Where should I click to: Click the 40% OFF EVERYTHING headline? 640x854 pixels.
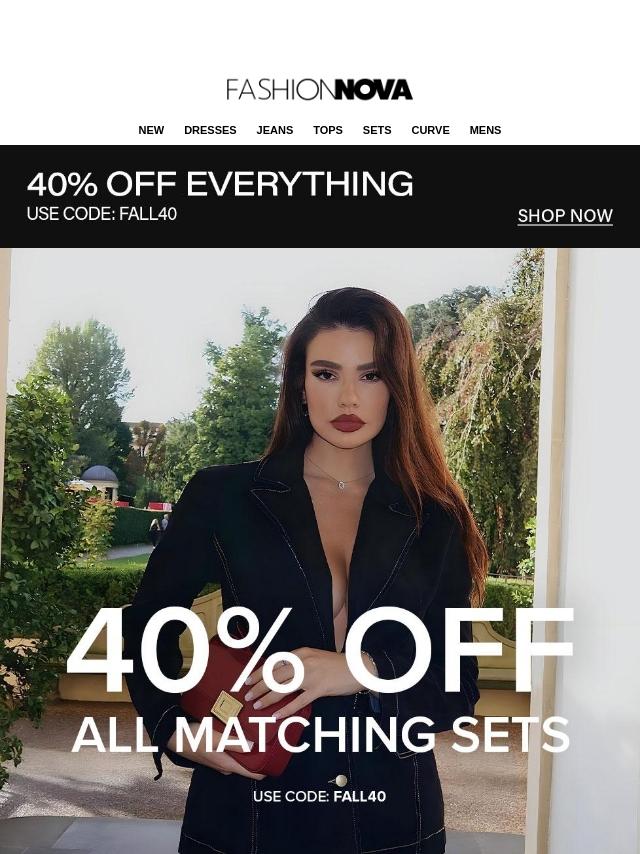[220, 184]
